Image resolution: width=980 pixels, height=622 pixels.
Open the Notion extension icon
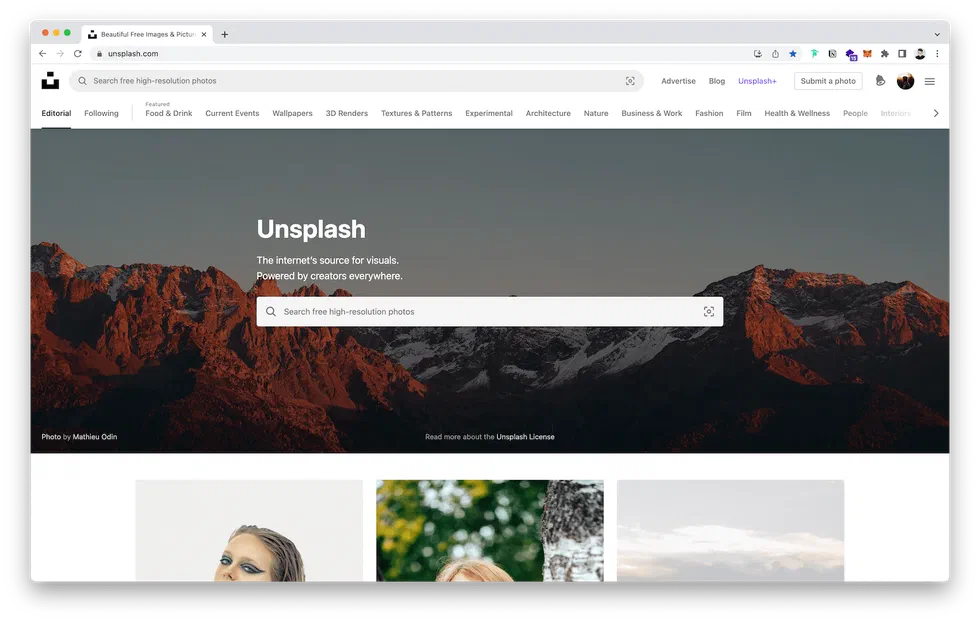pos(832,54)
